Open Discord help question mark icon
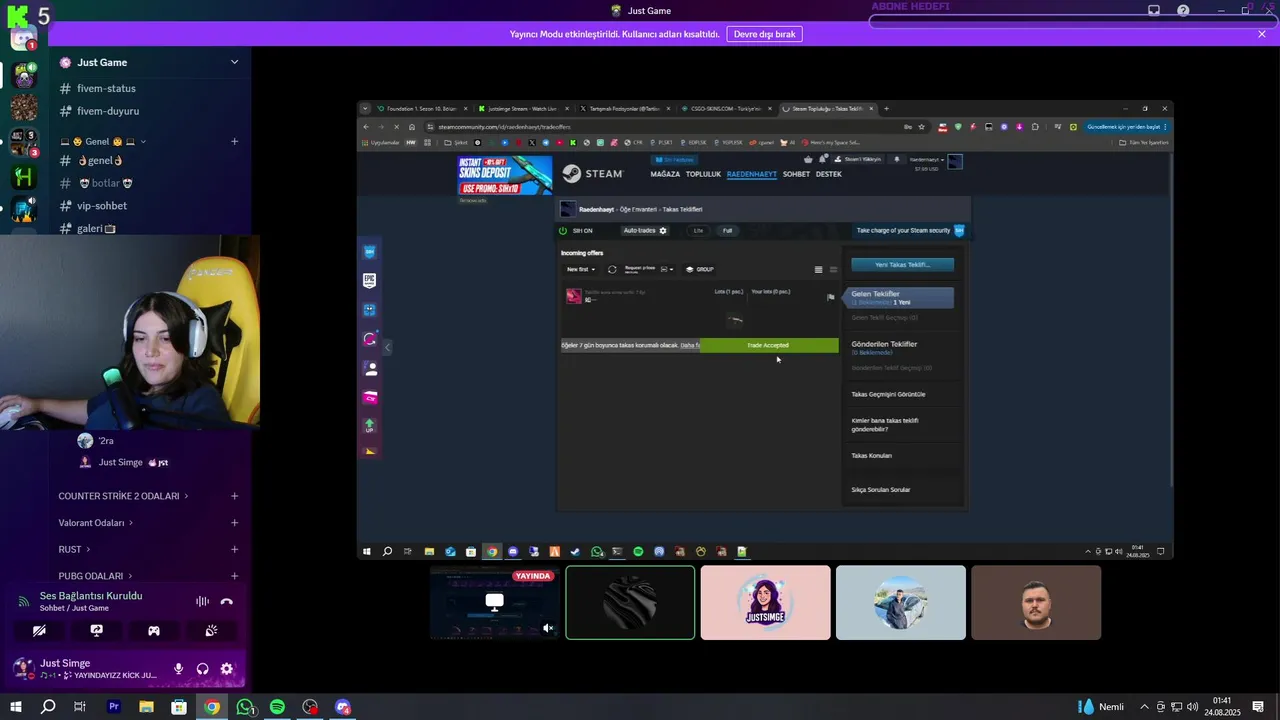The image size is (1280, 720). click(1183, 10)
